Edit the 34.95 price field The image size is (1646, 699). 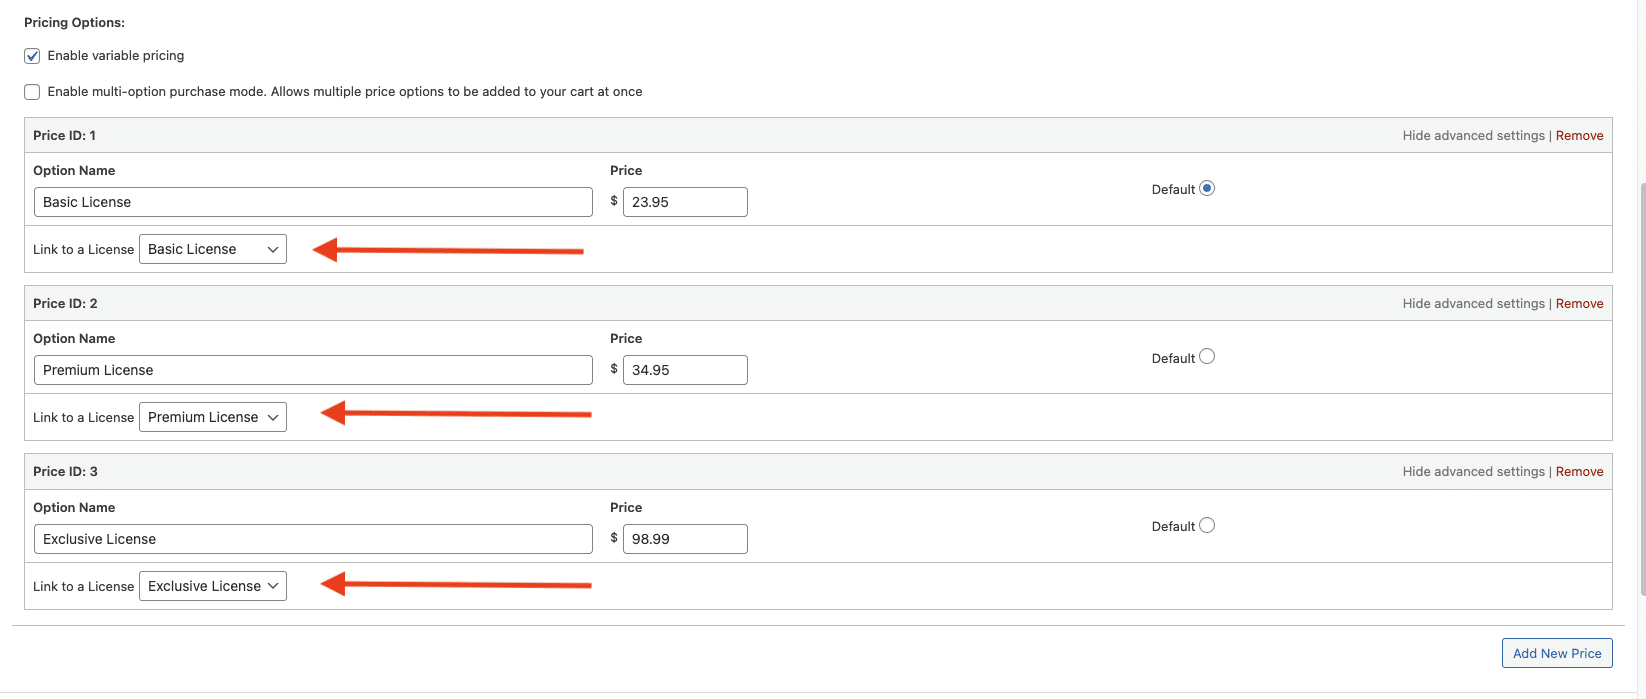click(x=685, y=370)
